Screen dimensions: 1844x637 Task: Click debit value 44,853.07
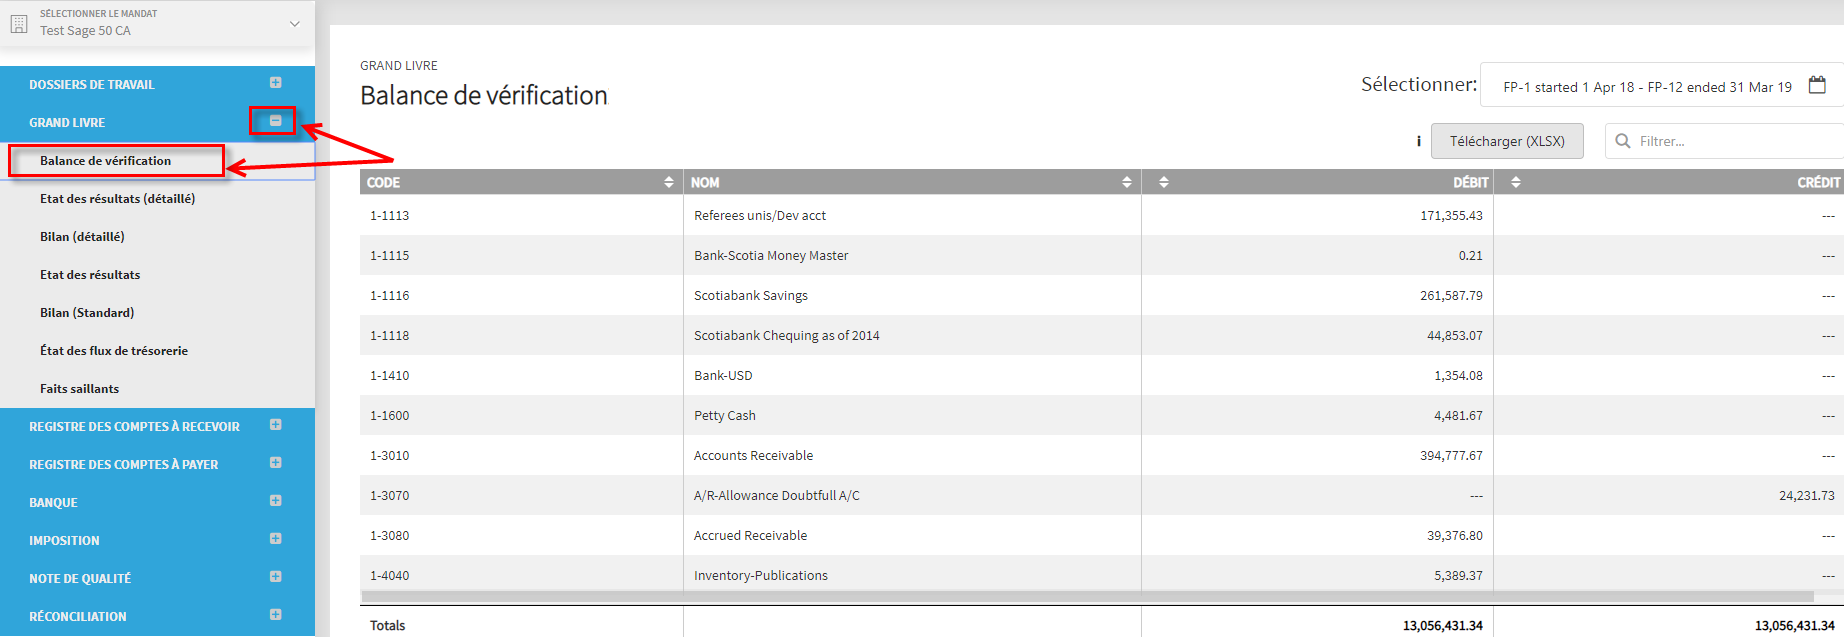tap(1455, 335)
